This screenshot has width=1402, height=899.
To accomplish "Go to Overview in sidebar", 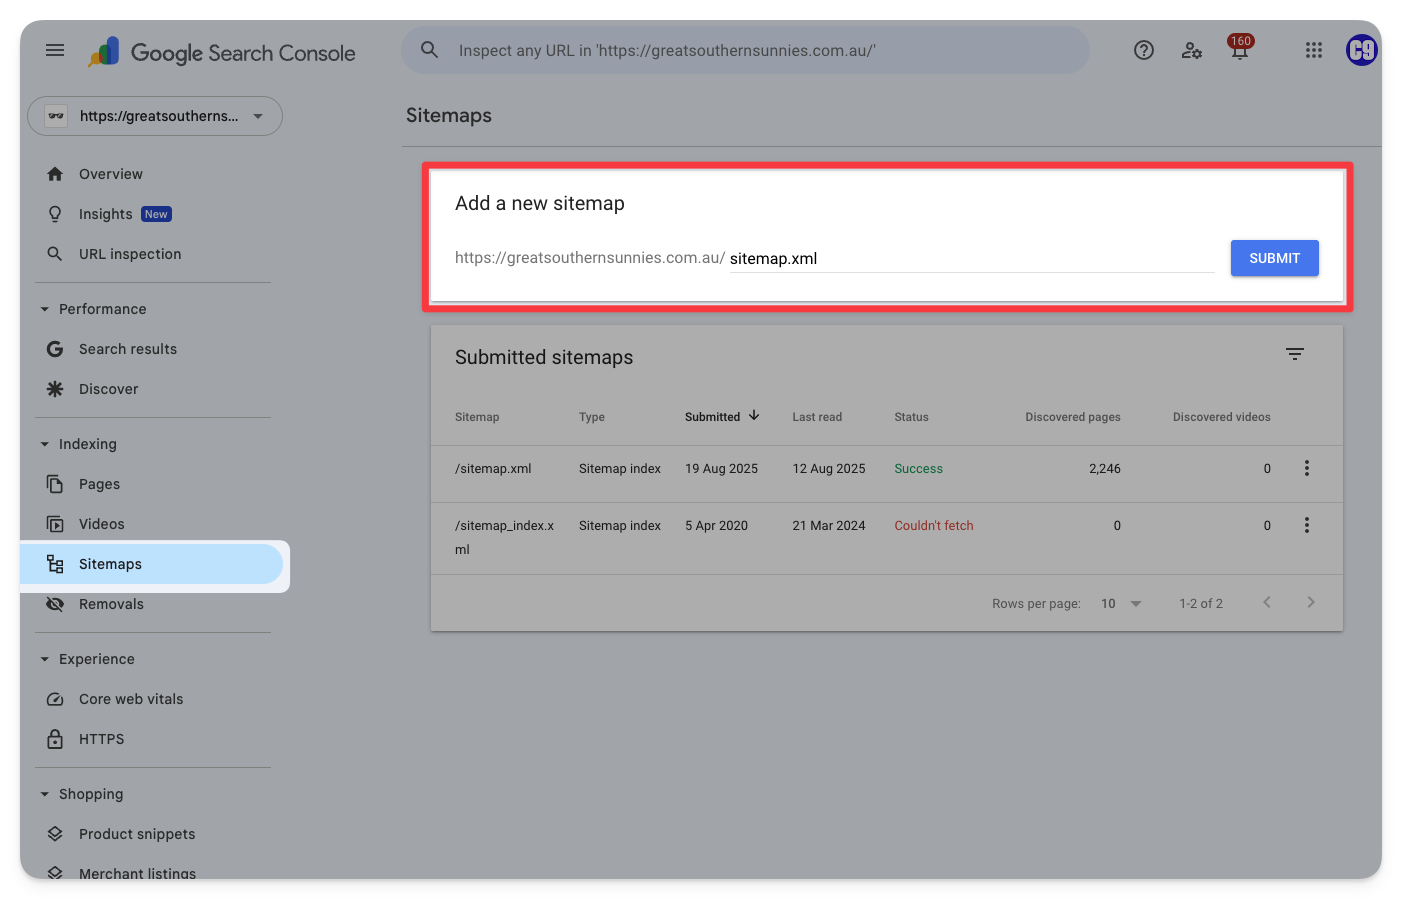I will tap(110, 174).
